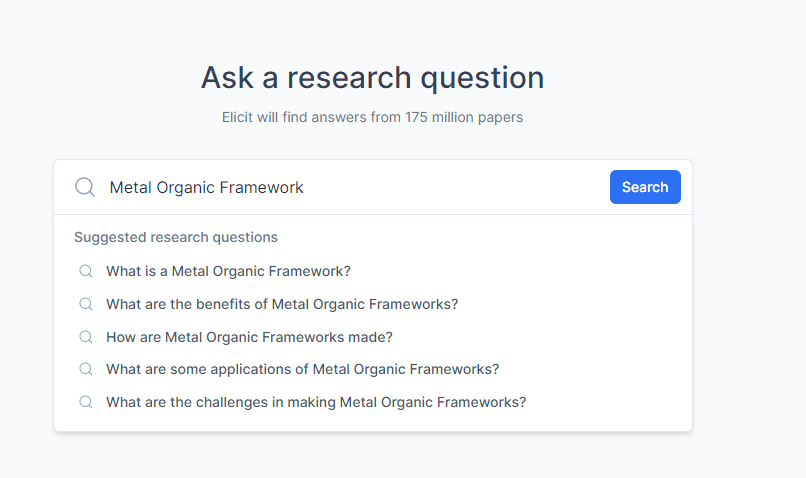Pick the "How are Metal Organic Frameworks made?" suggestion
This screenshot has width=806, height=478.
pos(249,337)
